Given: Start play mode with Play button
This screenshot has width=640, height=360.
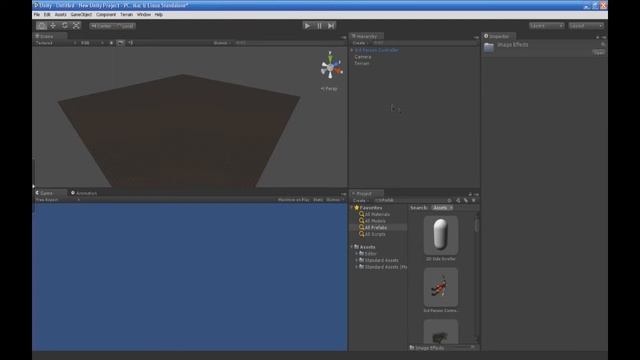Looking at the screenshot, I should pos(307,26).
